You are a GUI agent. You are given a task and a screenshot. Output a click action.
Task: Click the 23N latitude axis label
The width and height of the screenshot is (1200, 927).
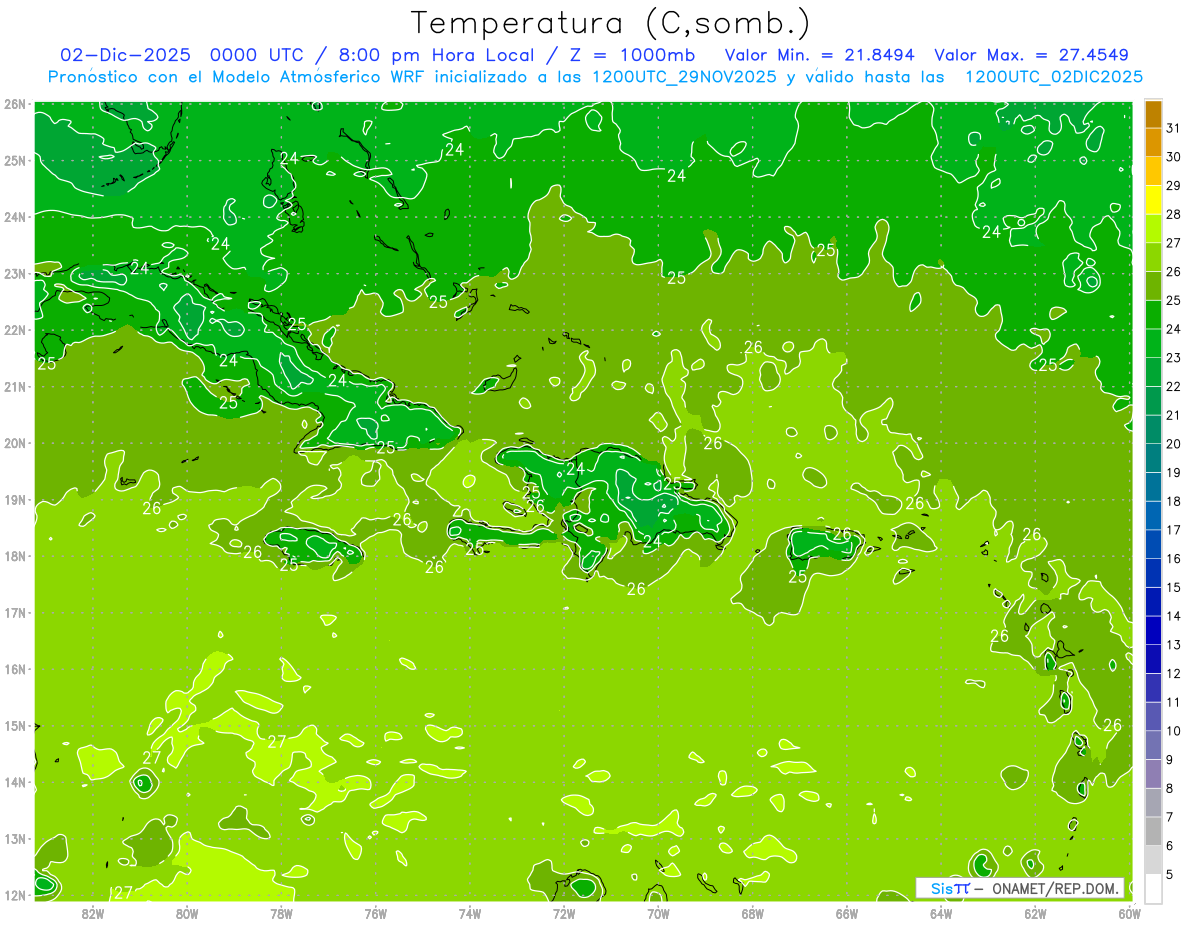point(15,273)
